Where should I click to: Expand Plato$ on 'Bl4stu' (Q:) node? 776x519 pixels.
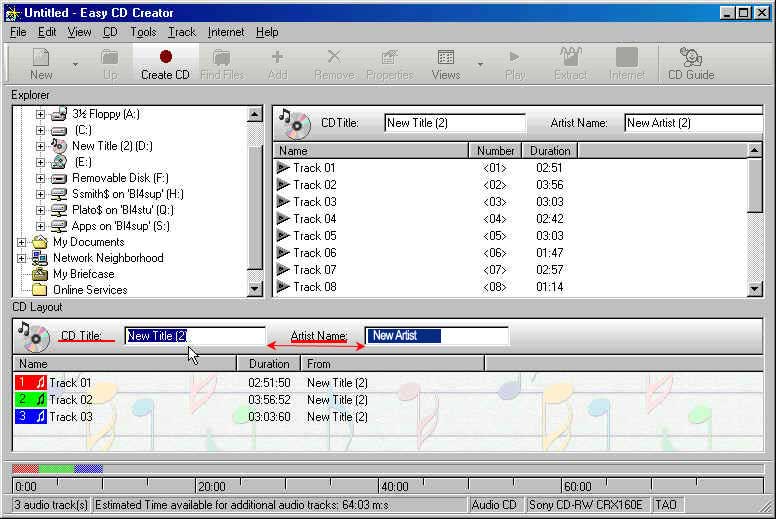point(40,210)
